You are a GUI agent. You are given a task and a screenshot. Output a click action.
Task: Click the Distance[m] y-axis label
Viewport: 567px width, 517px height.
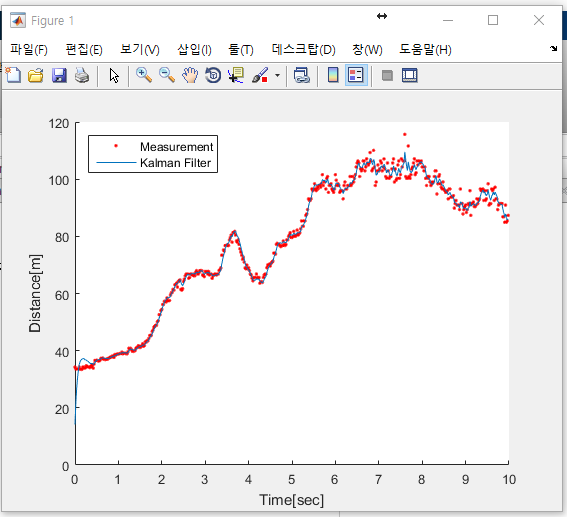coord(35,293)
